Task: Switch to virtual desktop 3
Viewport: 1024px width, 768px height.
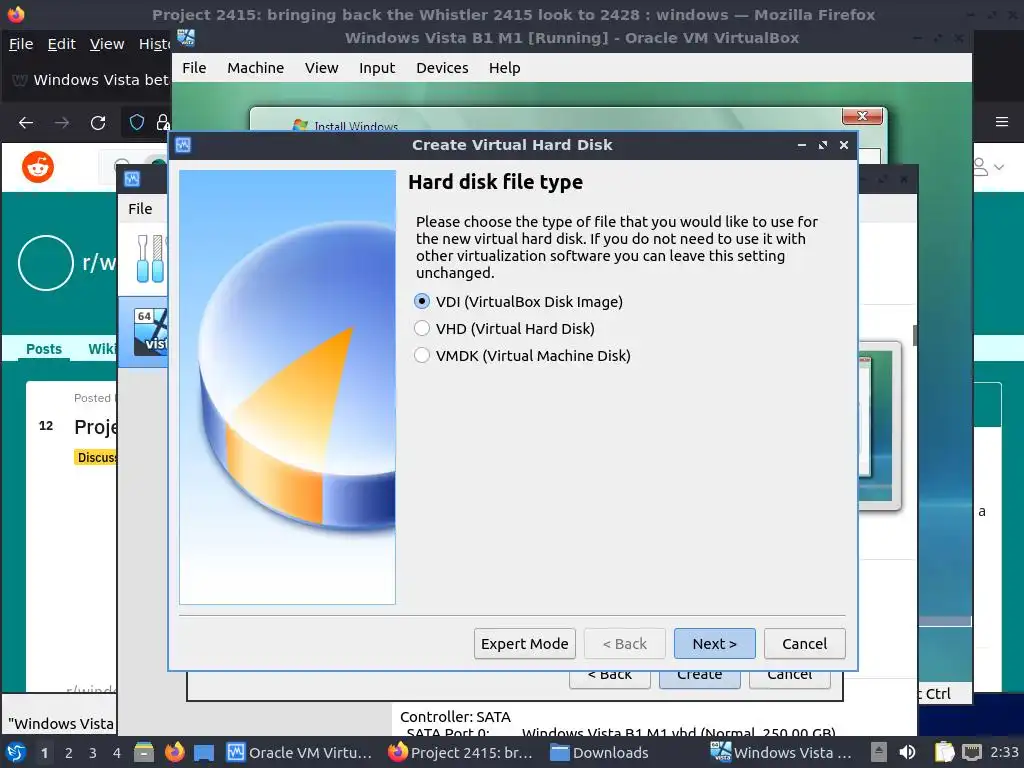Action: (x=93, y=753)
